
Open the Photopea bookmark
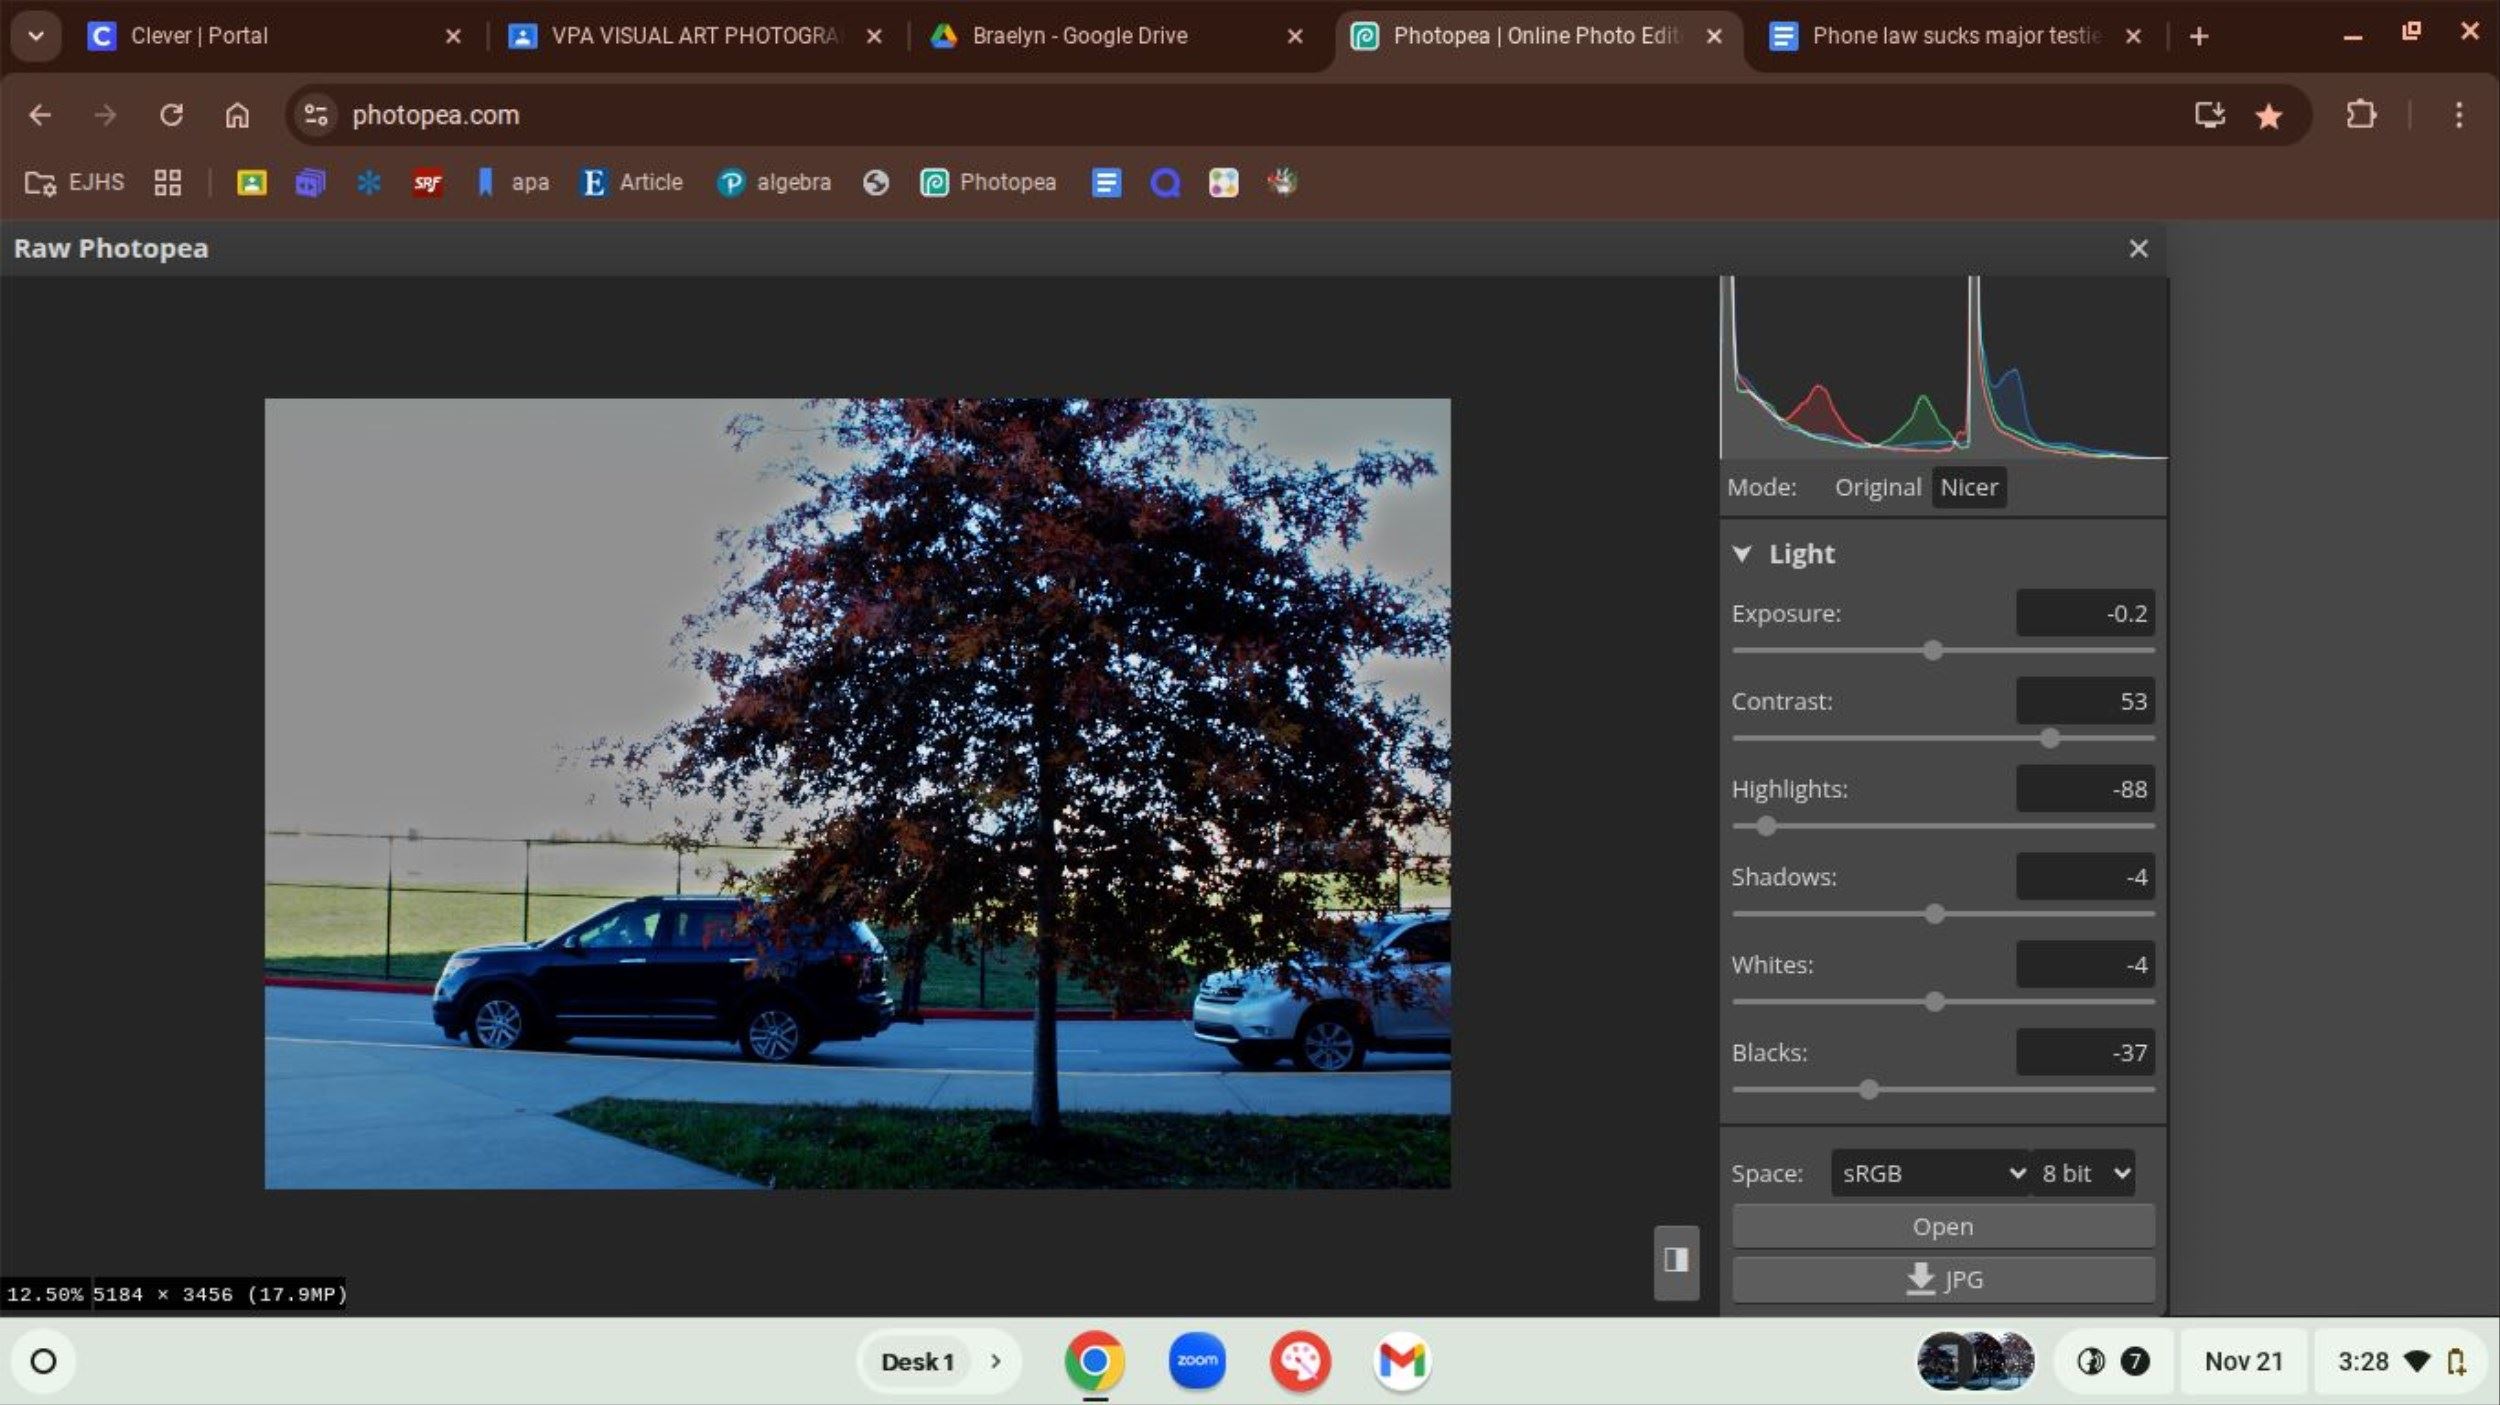tap(988, 182)
